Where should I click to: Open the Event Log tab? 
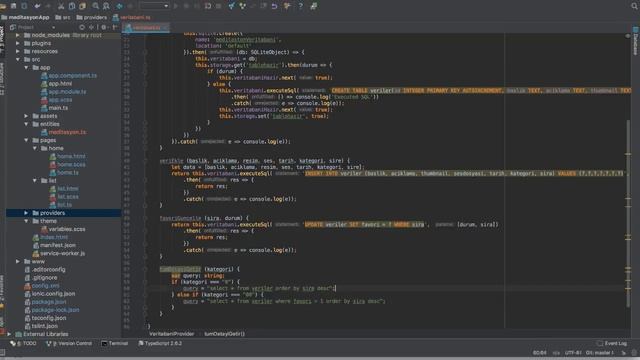tap(612, 344)
